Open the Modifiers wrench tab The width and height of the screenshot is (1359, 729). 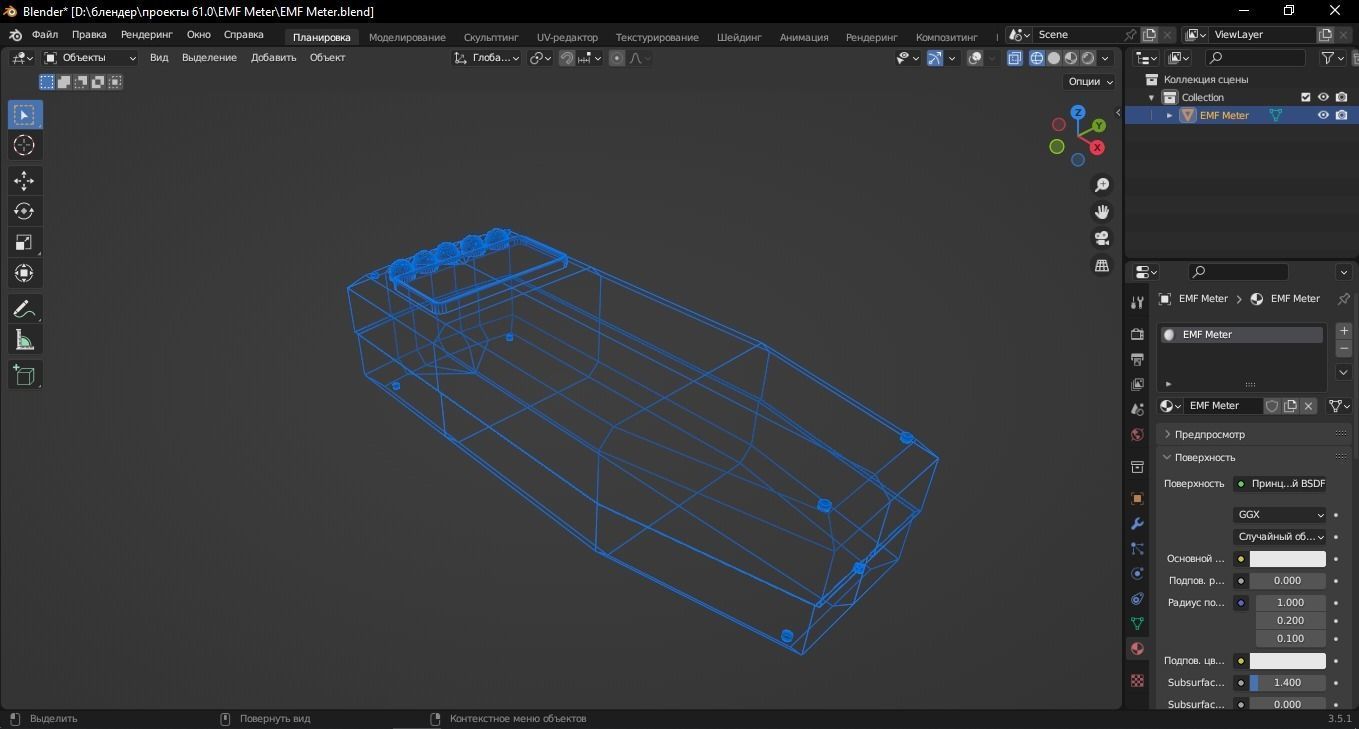click(x=1137, y=523)
